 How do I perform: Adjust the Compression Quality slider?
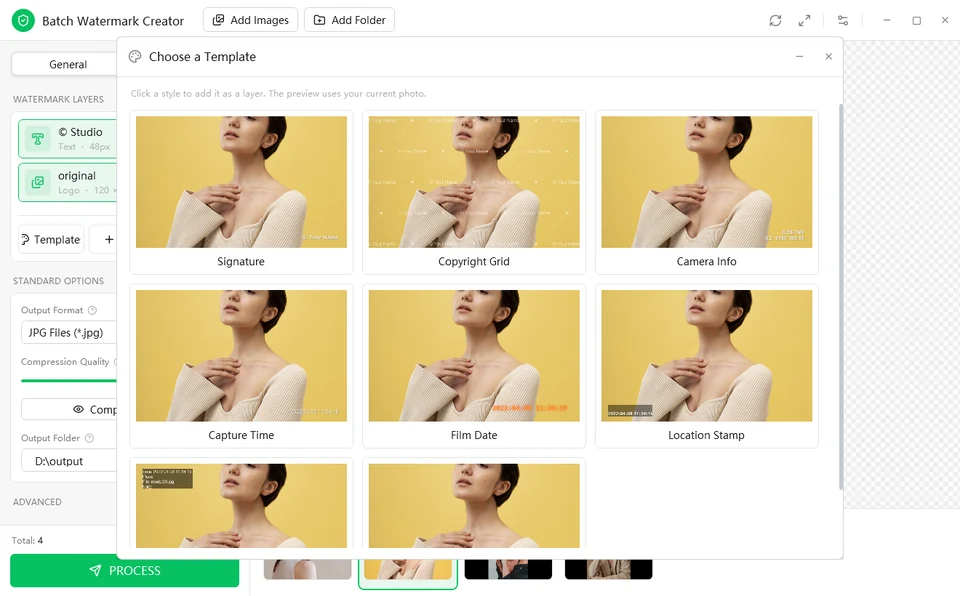(69, 380)
